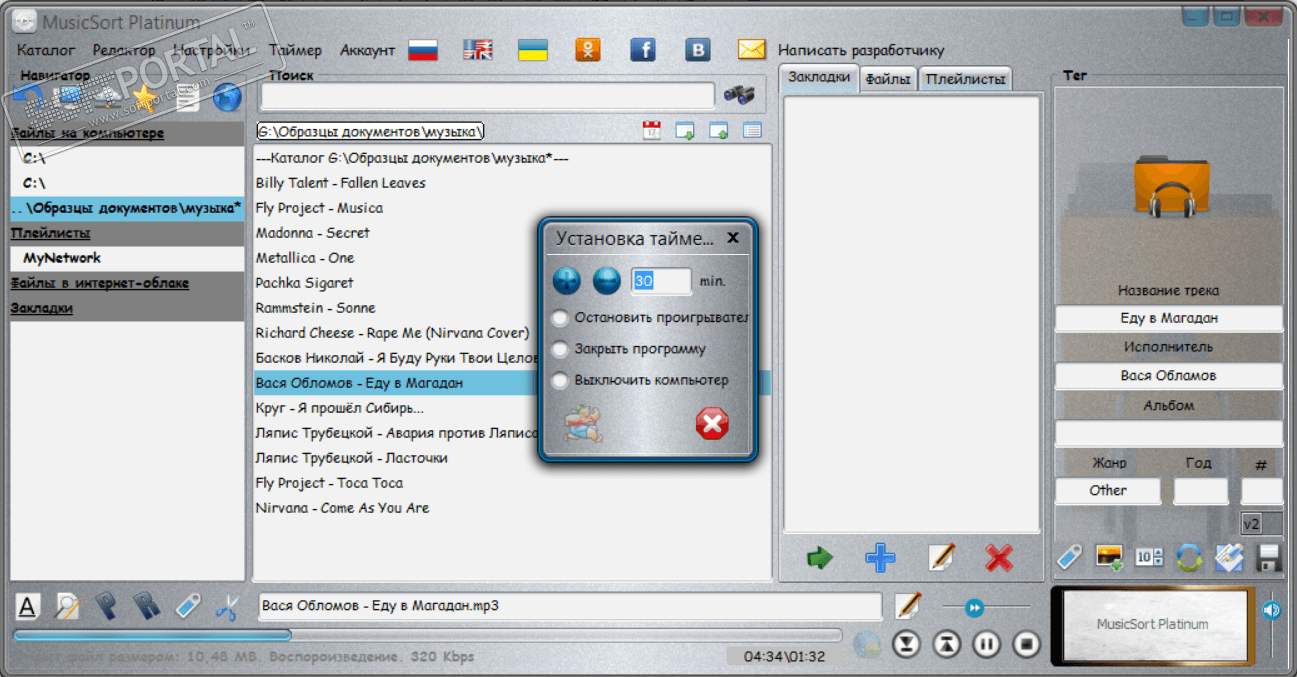Click the underlined letter A tool icon
This screenshot has height=677, width=1297.
27,606
